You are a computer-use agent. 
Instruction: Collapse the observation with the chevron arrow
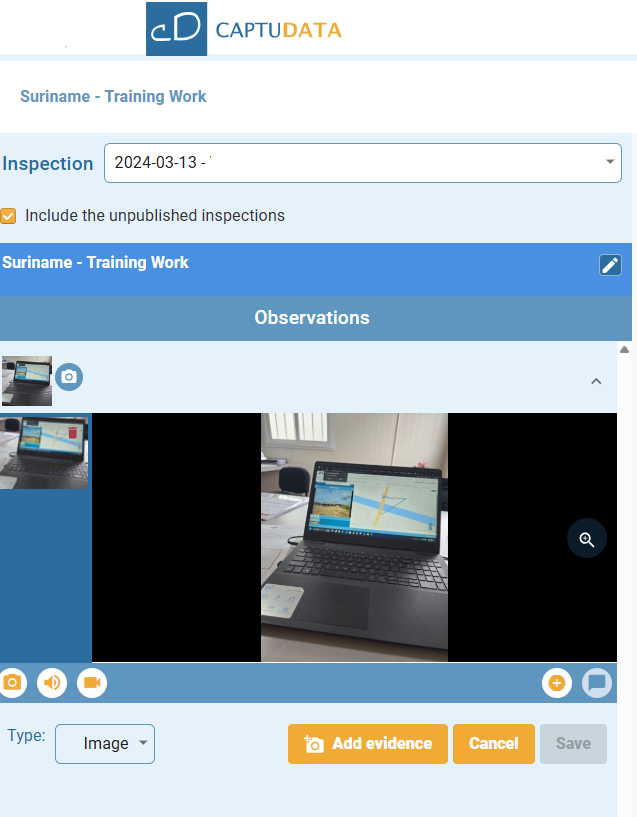click(596, 381)
